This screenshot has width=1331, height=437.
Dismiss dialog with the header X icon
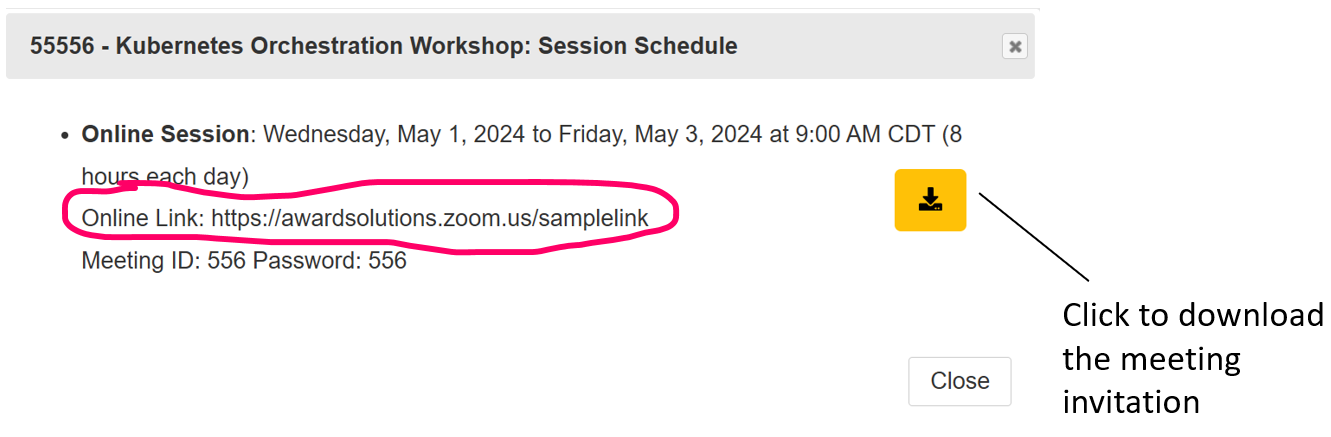click(x=1014, y=46)
